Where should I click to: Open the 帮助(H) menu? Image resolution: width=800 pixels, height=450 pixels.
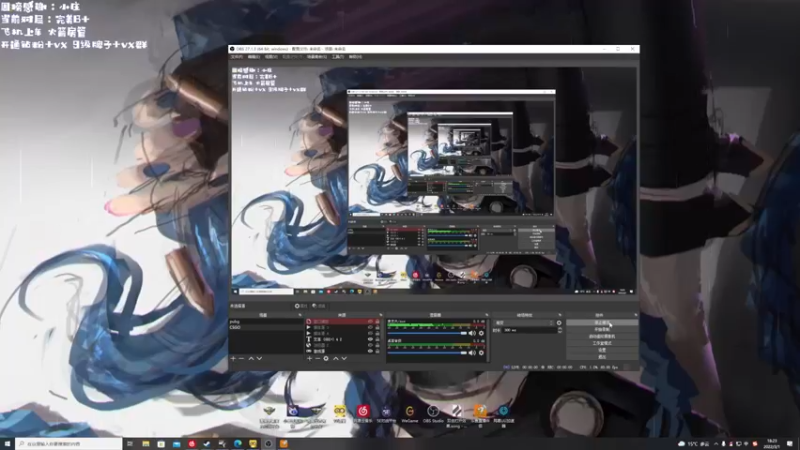[355, 57]
